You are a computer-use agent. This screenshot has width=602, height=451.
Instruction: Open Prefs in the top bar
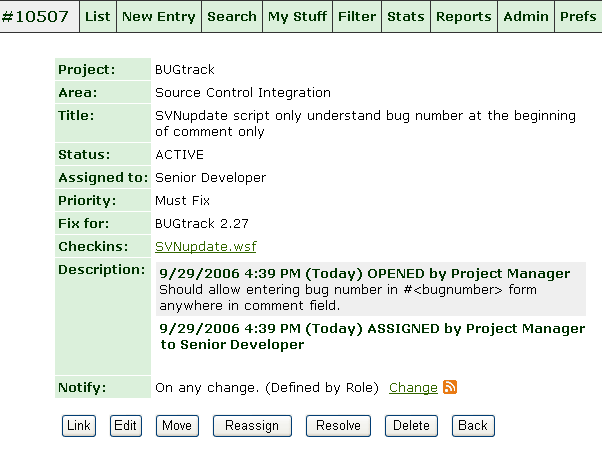578,16
